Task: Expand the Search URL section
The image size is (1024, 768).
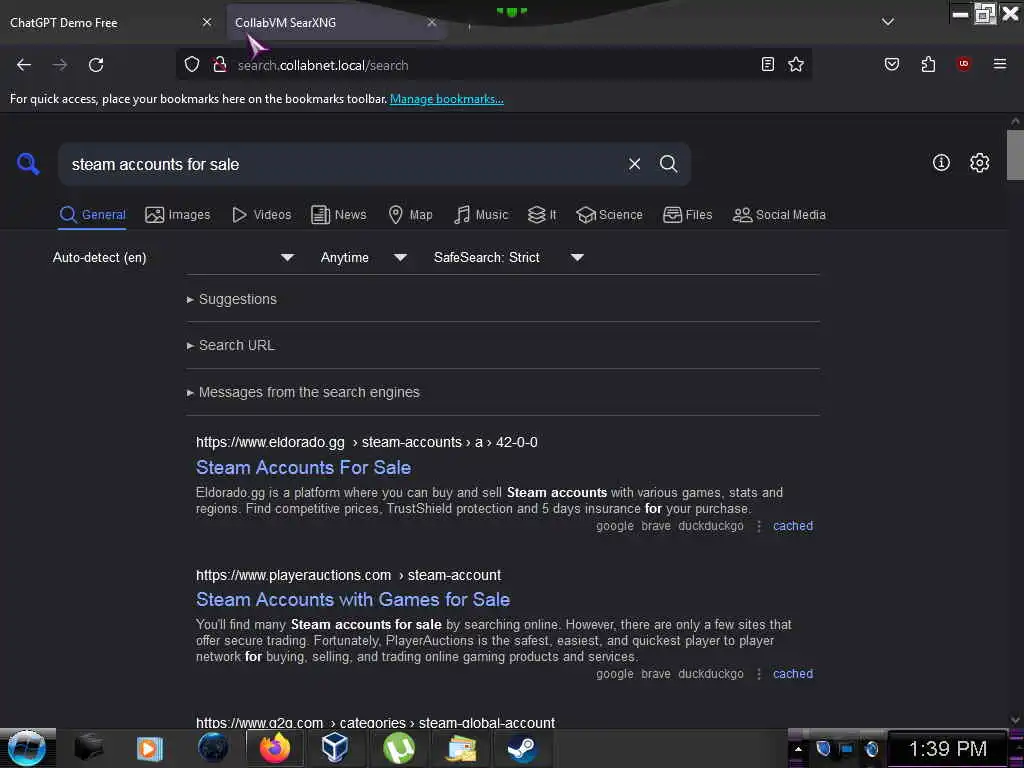Action: [x=231, y=345]
